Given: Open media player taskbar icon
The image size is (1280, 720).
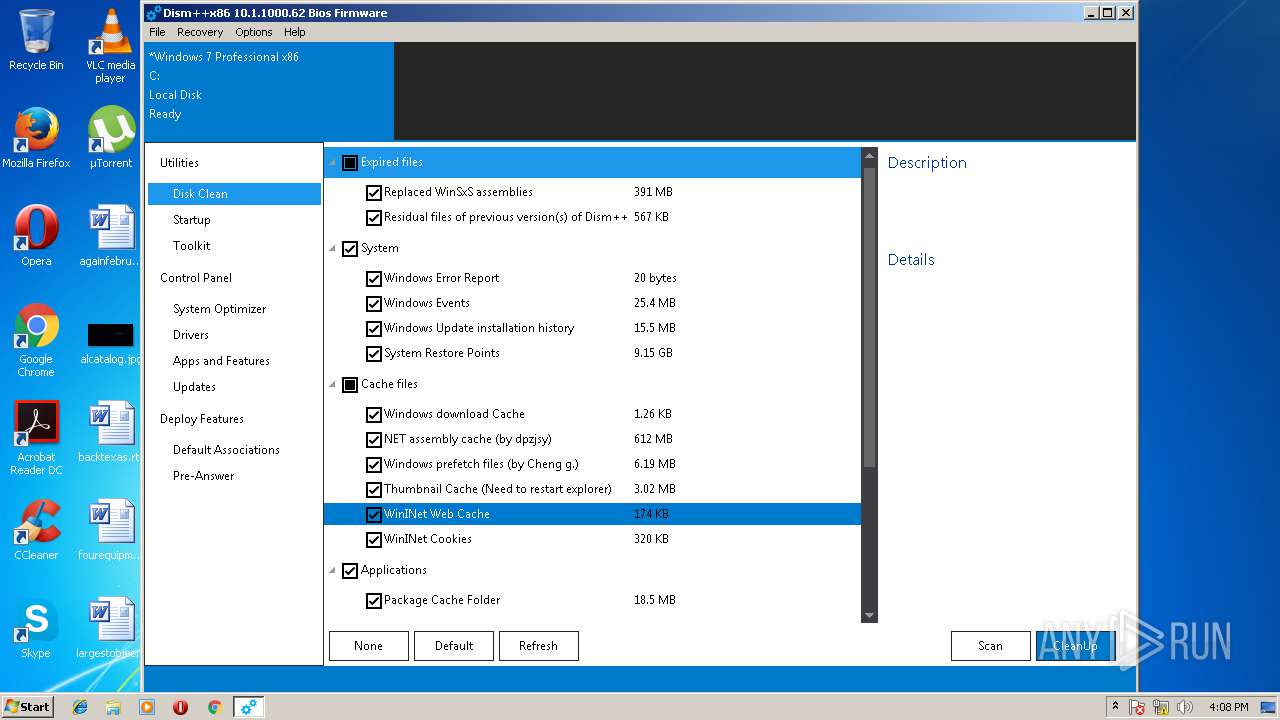Looking at the screenshot, I should [147, 707].
